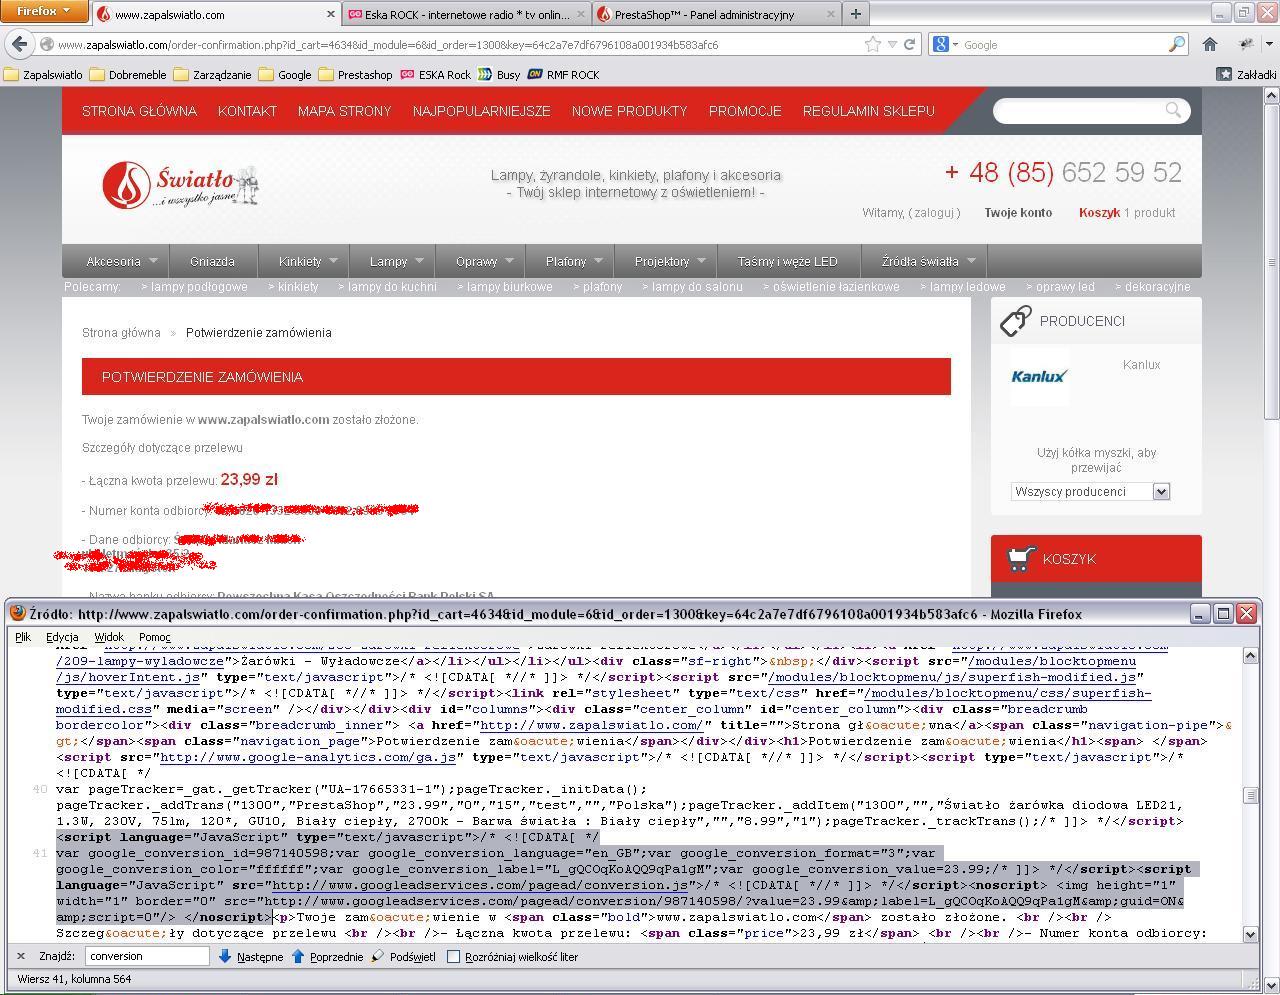Viewport: 1280px width, 995px height.
Task: Open Twoje konto link
Action: (x=1018, y=212)
